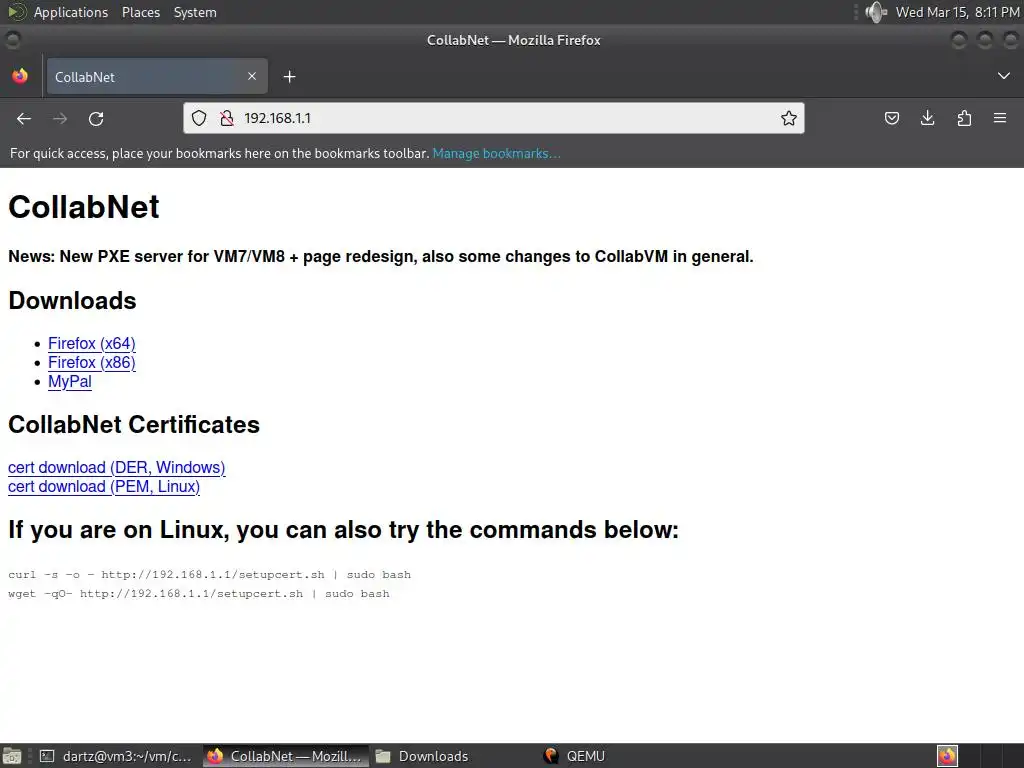
Task: Download the cert (PEM, Linux) link
Action: point(104,487)
